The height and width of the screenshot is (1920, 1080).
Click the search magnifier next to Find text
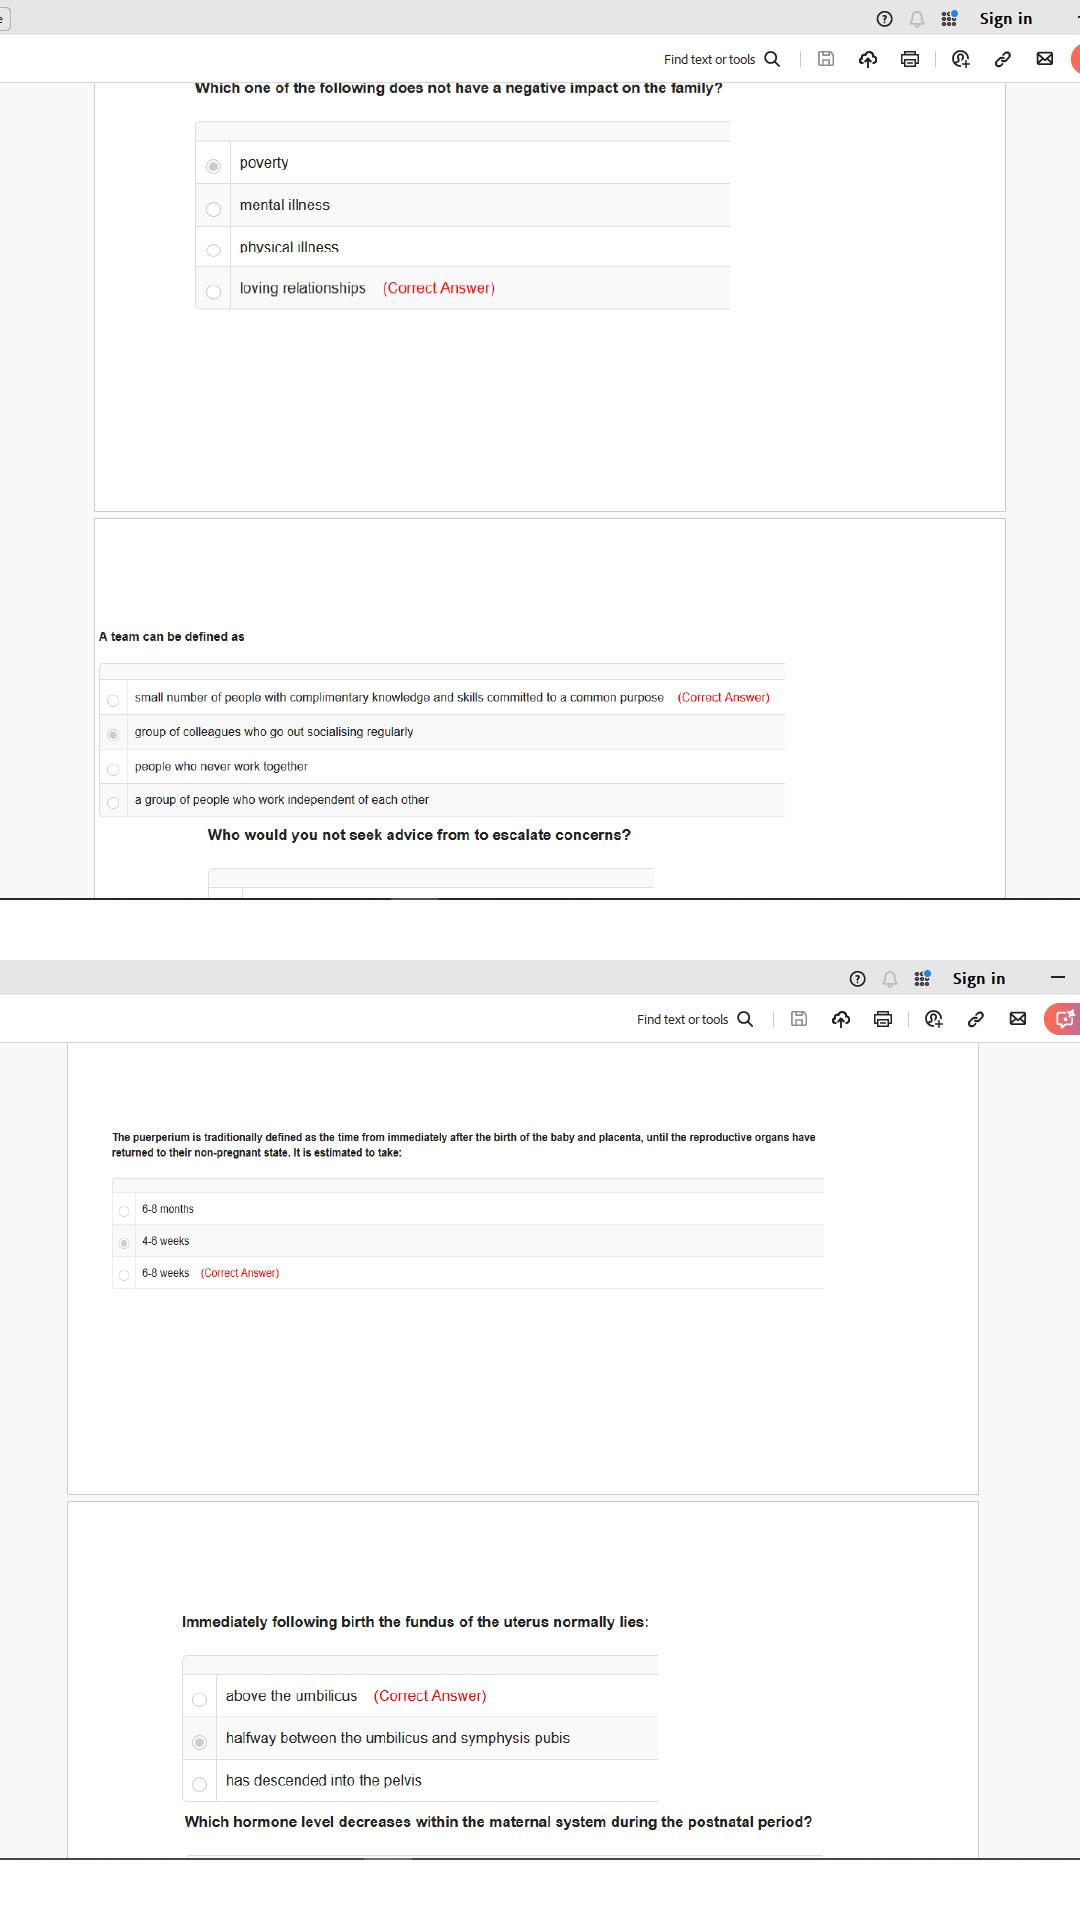pyautogui.click(x=772, y=59)
